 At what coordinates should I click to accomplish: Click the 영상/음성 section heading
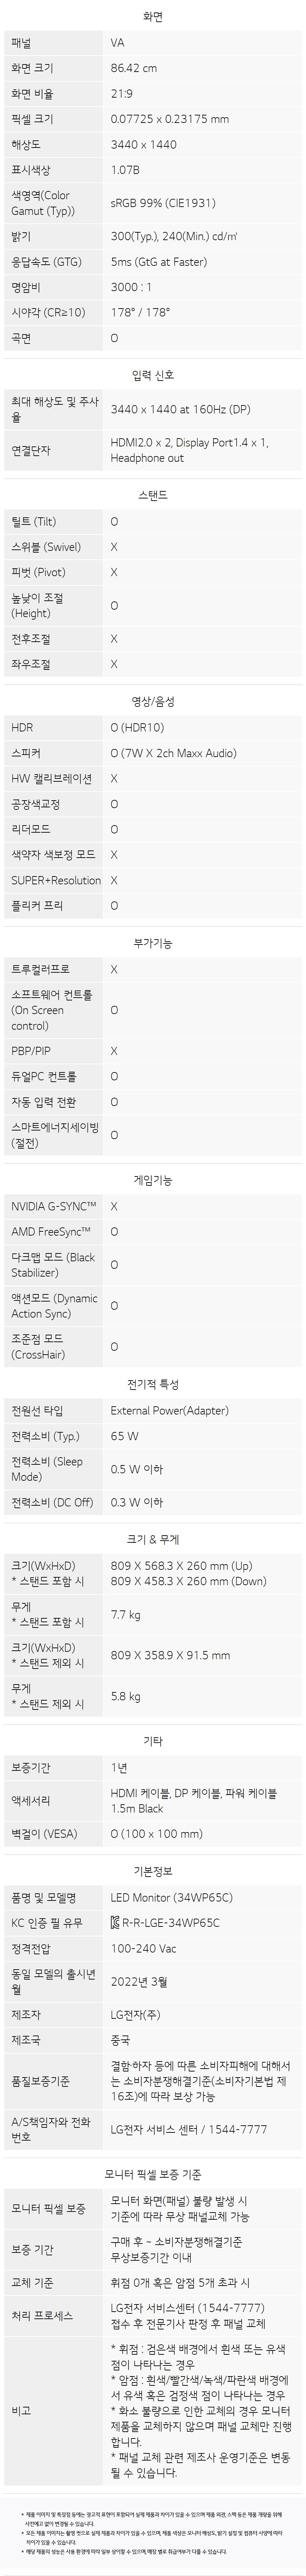click(x=153, y=702)
